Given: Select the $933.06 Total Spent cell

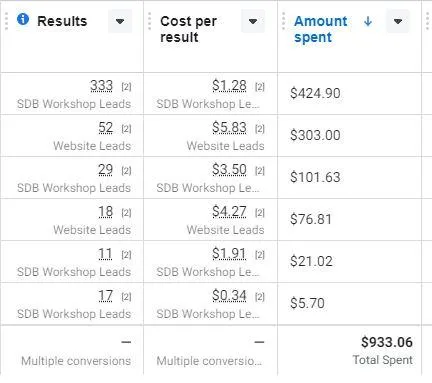Looking at the screenshot, I should (349, 350).
